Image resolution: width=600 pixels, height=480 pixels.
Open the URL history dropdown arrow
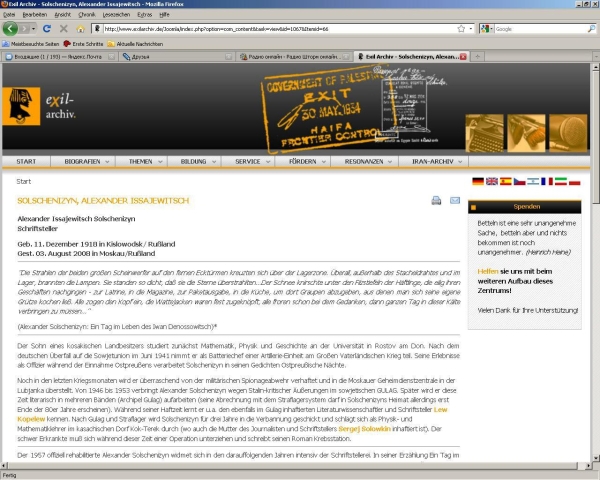coord(471,29)
